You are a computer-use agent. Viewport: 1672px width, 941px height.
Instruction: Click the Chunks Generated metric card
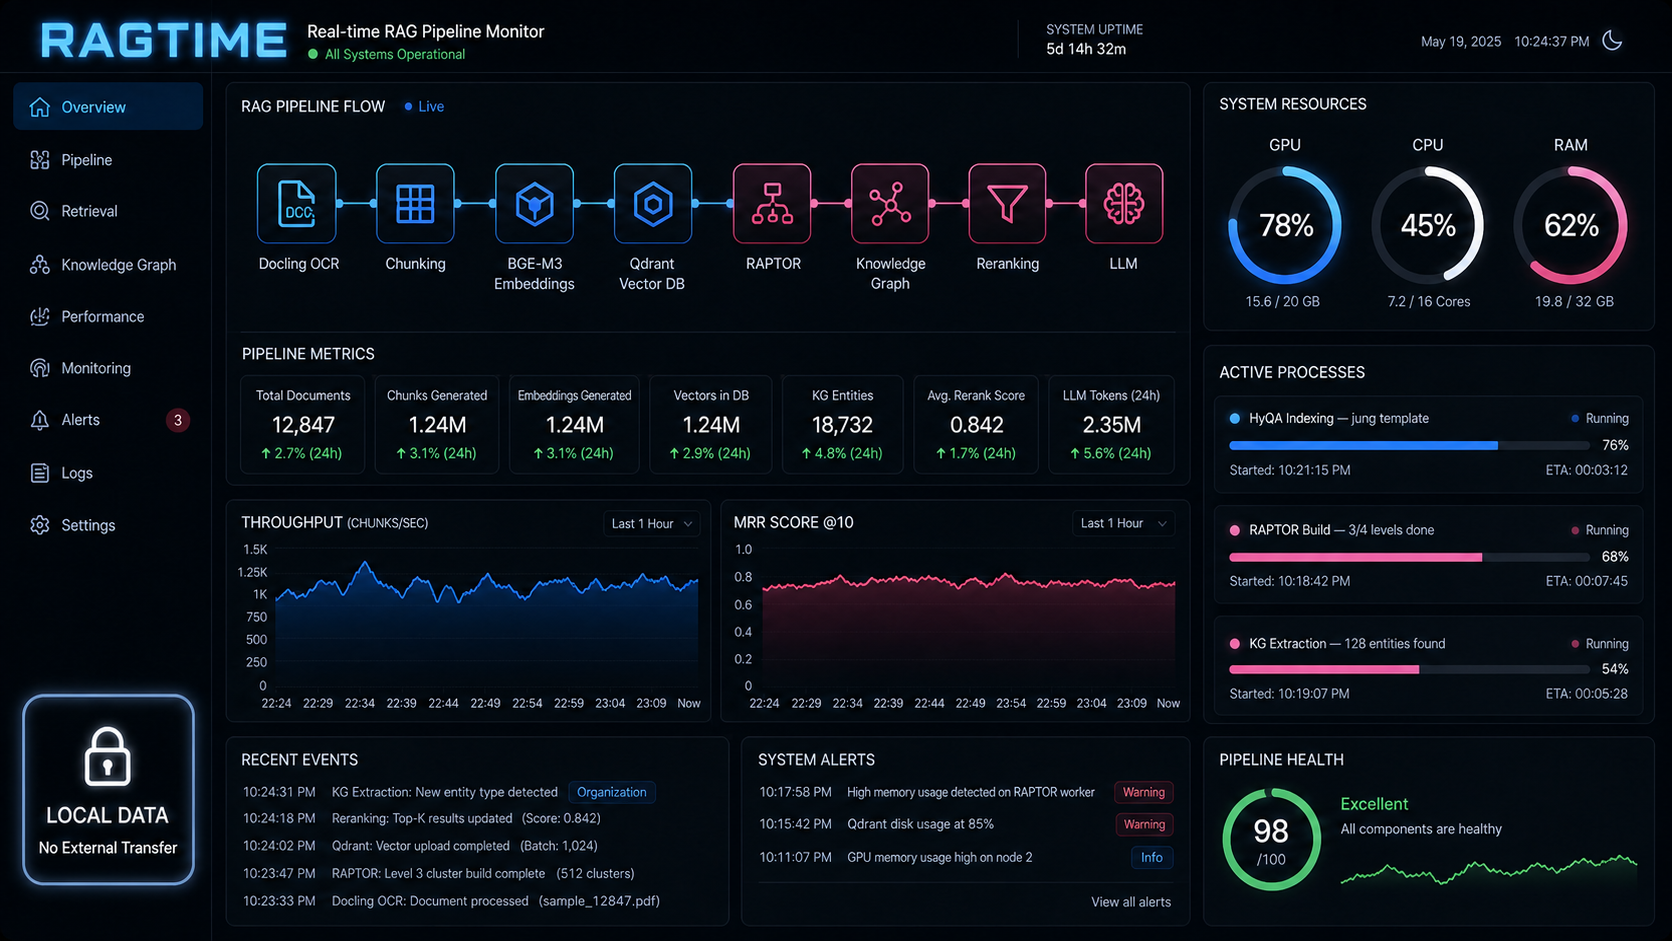click(437, 424)
